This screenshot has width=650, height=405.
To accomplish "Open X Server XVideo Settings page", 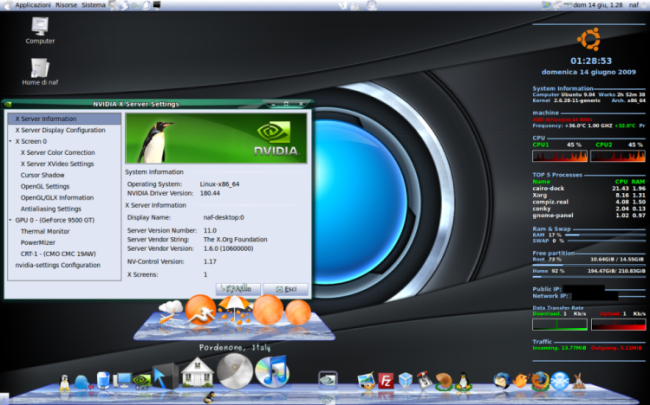I will tap(57, 164).
